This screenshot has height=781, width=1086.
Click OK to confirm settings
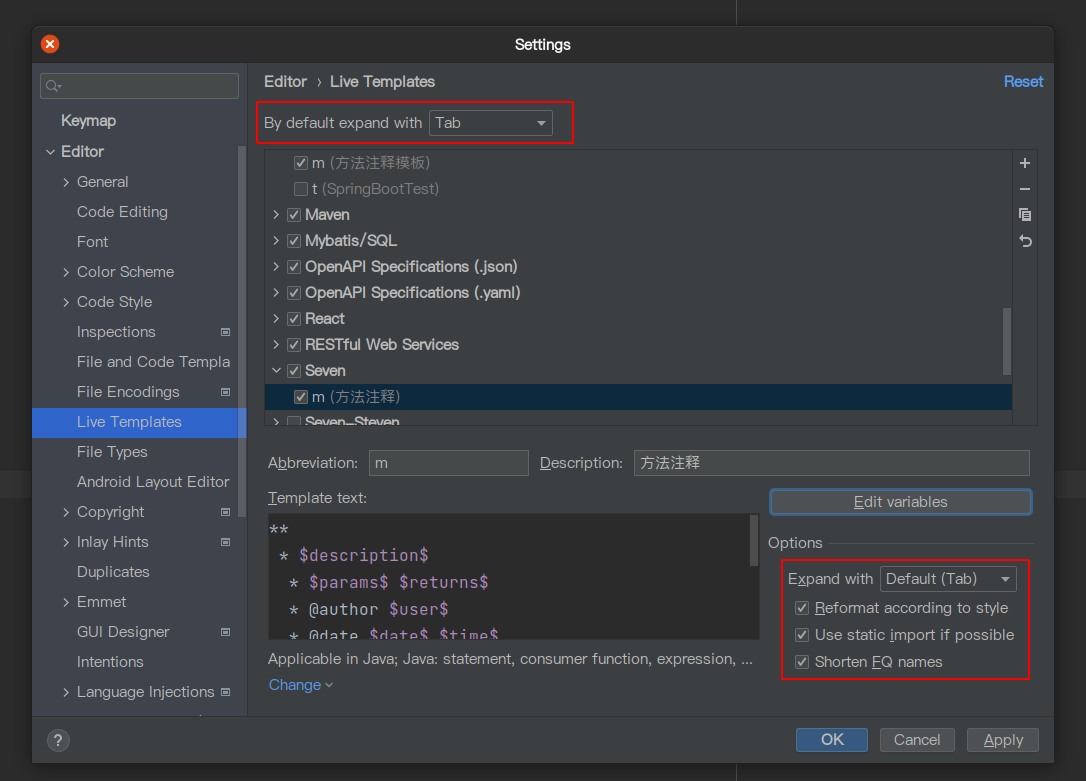tap(832, 740)
